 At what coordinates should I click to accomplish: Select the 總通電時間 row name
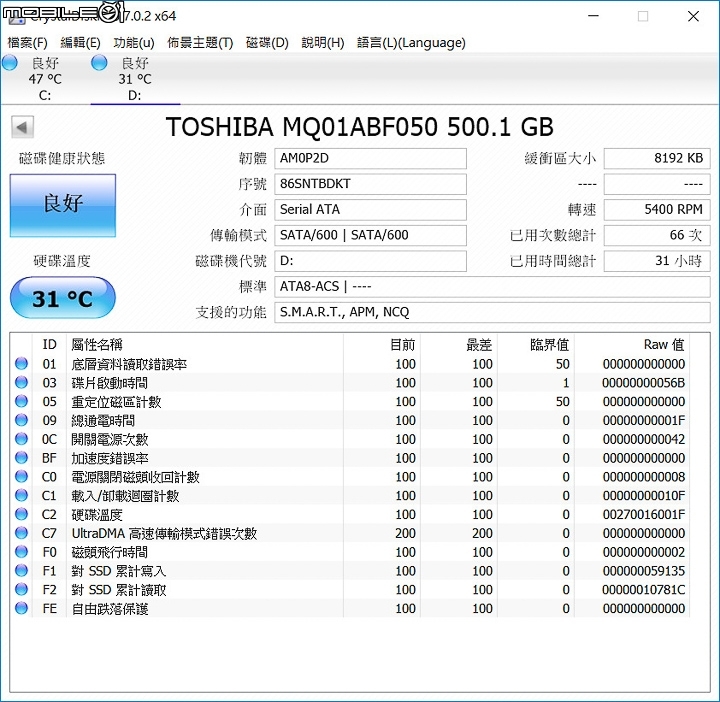103,421
